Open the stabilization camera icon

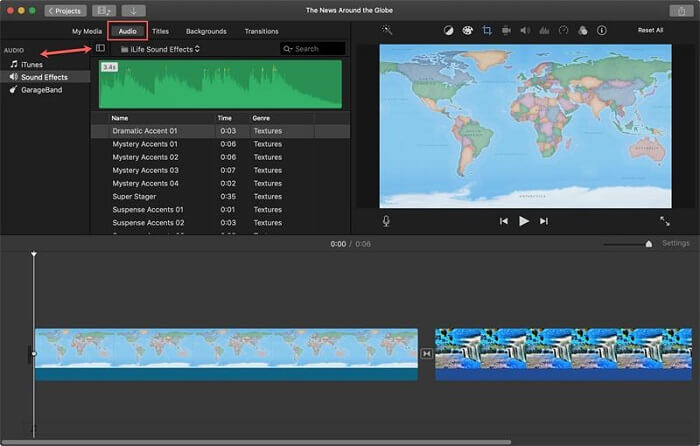[x=506, y=30]
